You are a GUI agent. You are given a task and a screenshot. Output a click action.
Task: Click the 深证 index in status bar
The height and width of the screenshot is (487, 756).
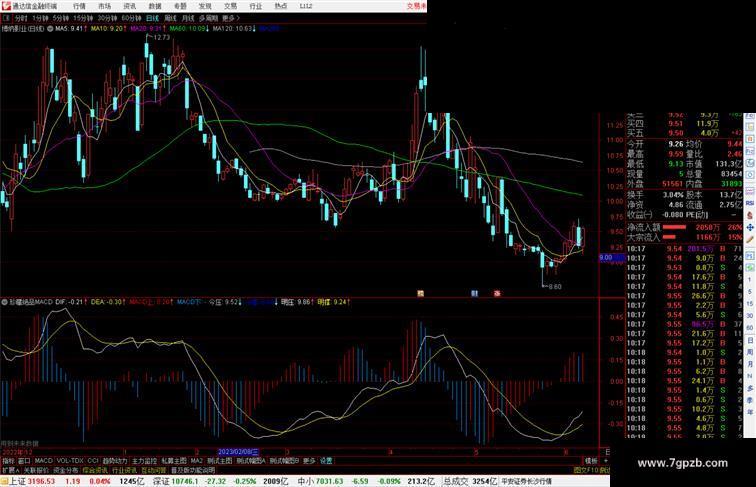click(x=161, y=481)
